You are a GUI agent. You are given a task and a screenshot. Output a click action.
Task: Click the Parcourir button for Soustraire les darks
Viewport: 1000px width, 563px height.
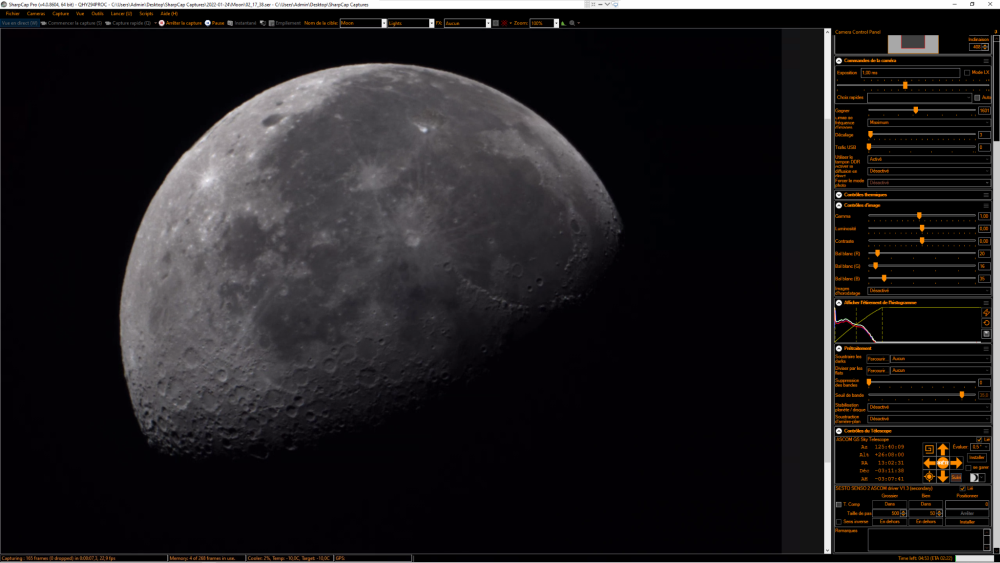tap(877, 358)
